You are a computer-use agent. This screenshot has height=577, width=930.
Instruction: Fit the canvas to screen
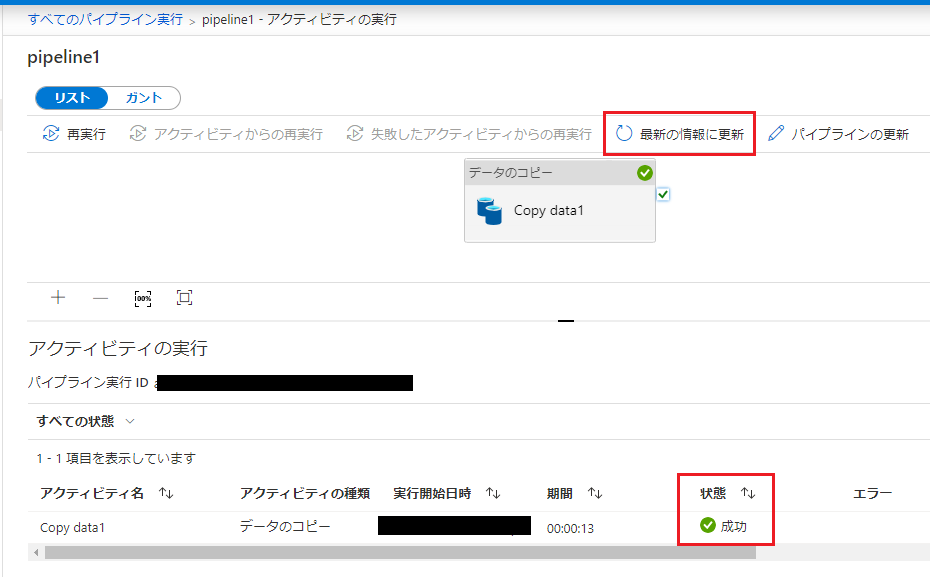click(x=184, y=298)
